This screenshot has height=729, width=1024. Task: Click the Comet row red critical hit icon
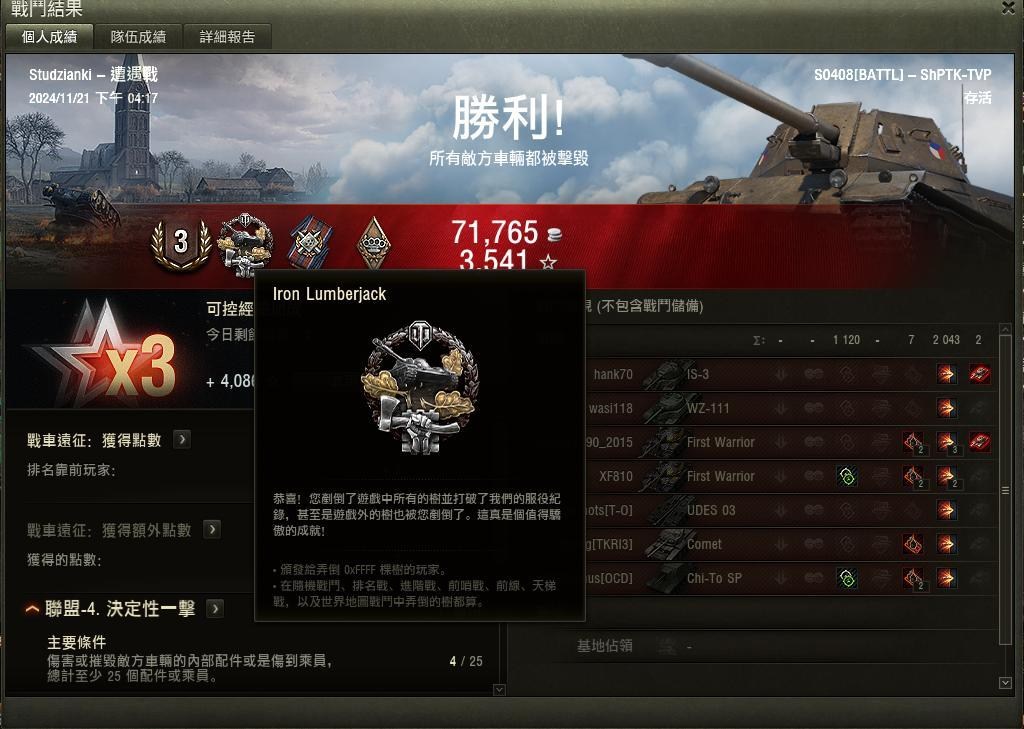(x=913, y=544)
